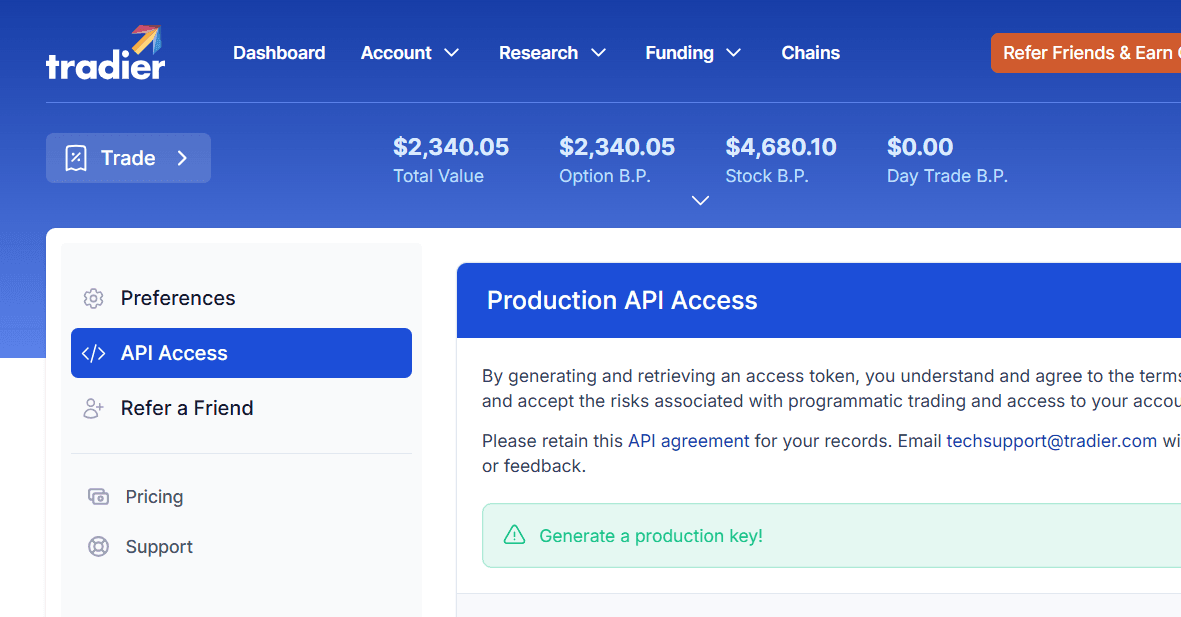The image size is (1181, 617).
Task: Open the Pricing link
Action: [154, 497]
